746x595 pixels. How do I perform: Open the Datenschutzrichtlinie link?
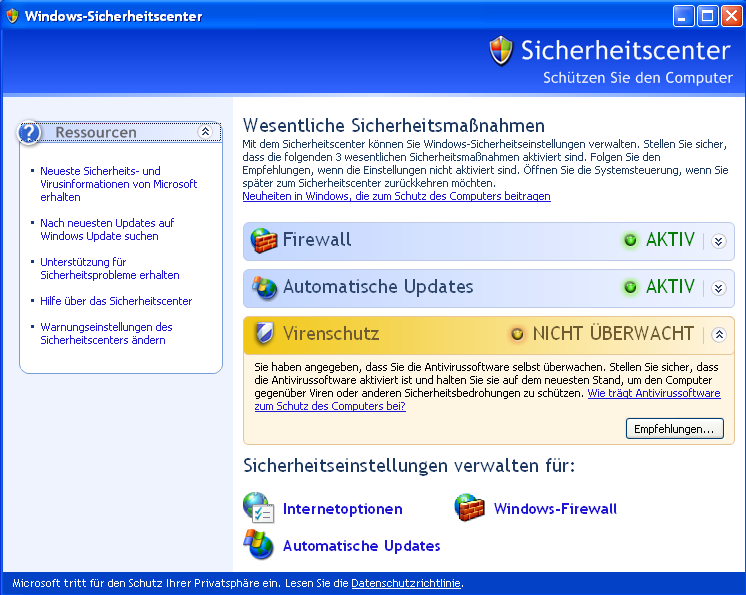(406, 583)
